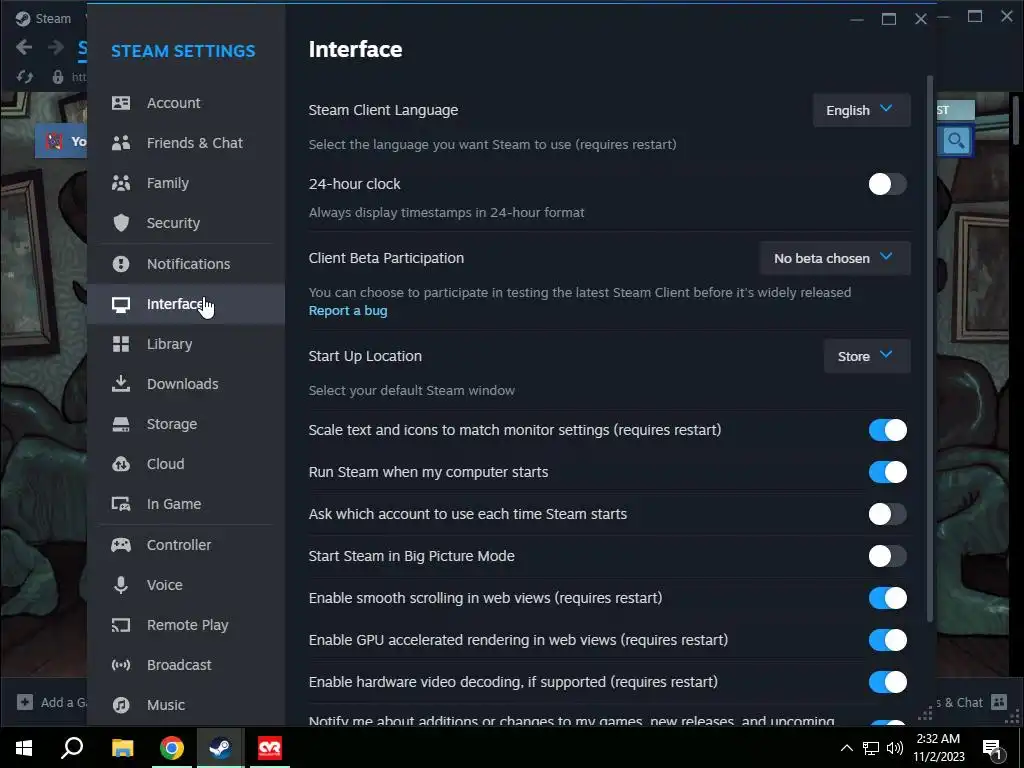The image size is (1024, 768).
Task: Click the Music note icon
Action: [x=121, y=705]
